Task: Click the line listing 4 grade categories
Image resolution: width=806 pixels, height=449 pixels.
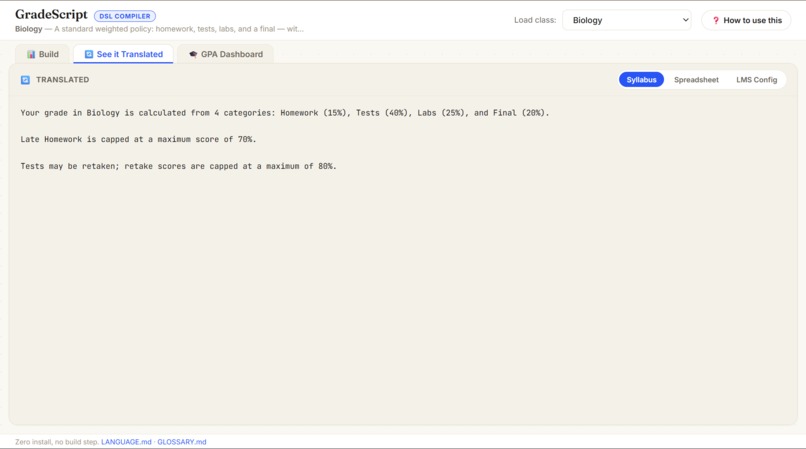Action: [x=285, y=113]
